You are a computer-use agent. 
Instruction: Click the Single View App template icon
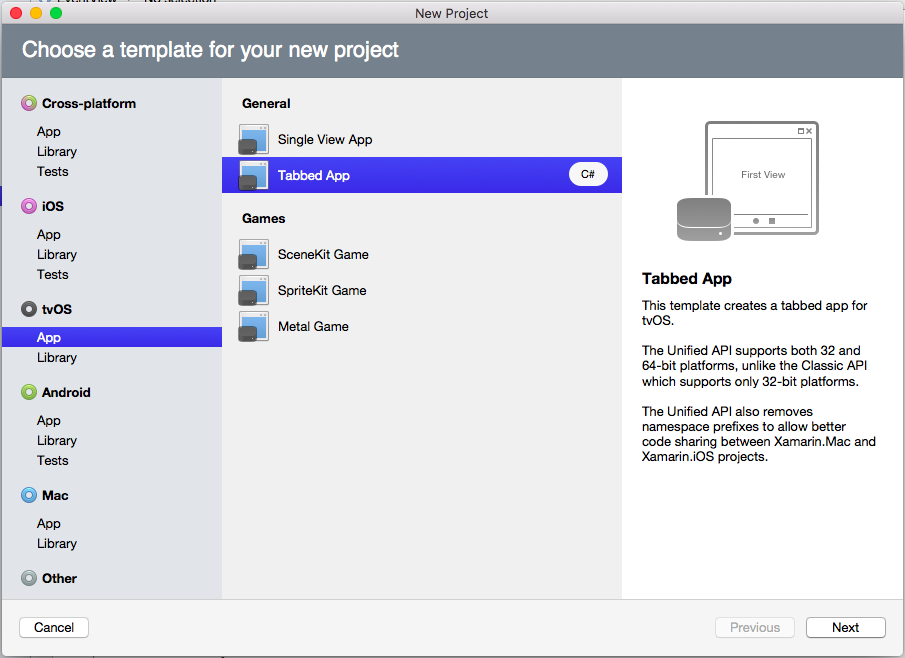point(253,139)
